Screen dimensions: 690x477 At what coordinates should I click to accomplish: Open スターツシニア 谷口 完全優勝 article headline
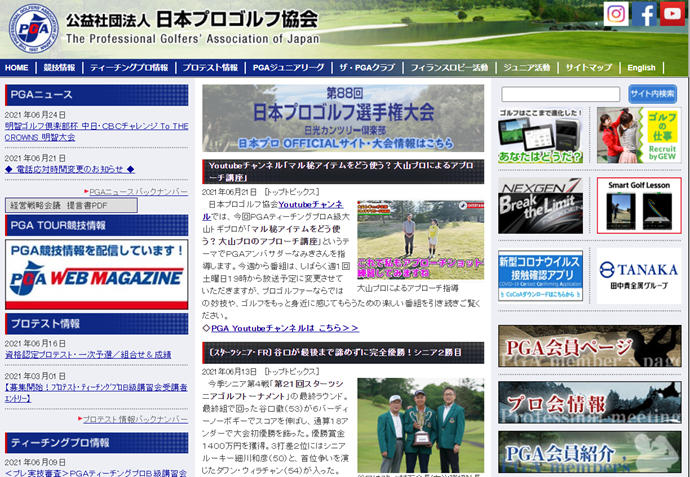click(x=343, y=353)
